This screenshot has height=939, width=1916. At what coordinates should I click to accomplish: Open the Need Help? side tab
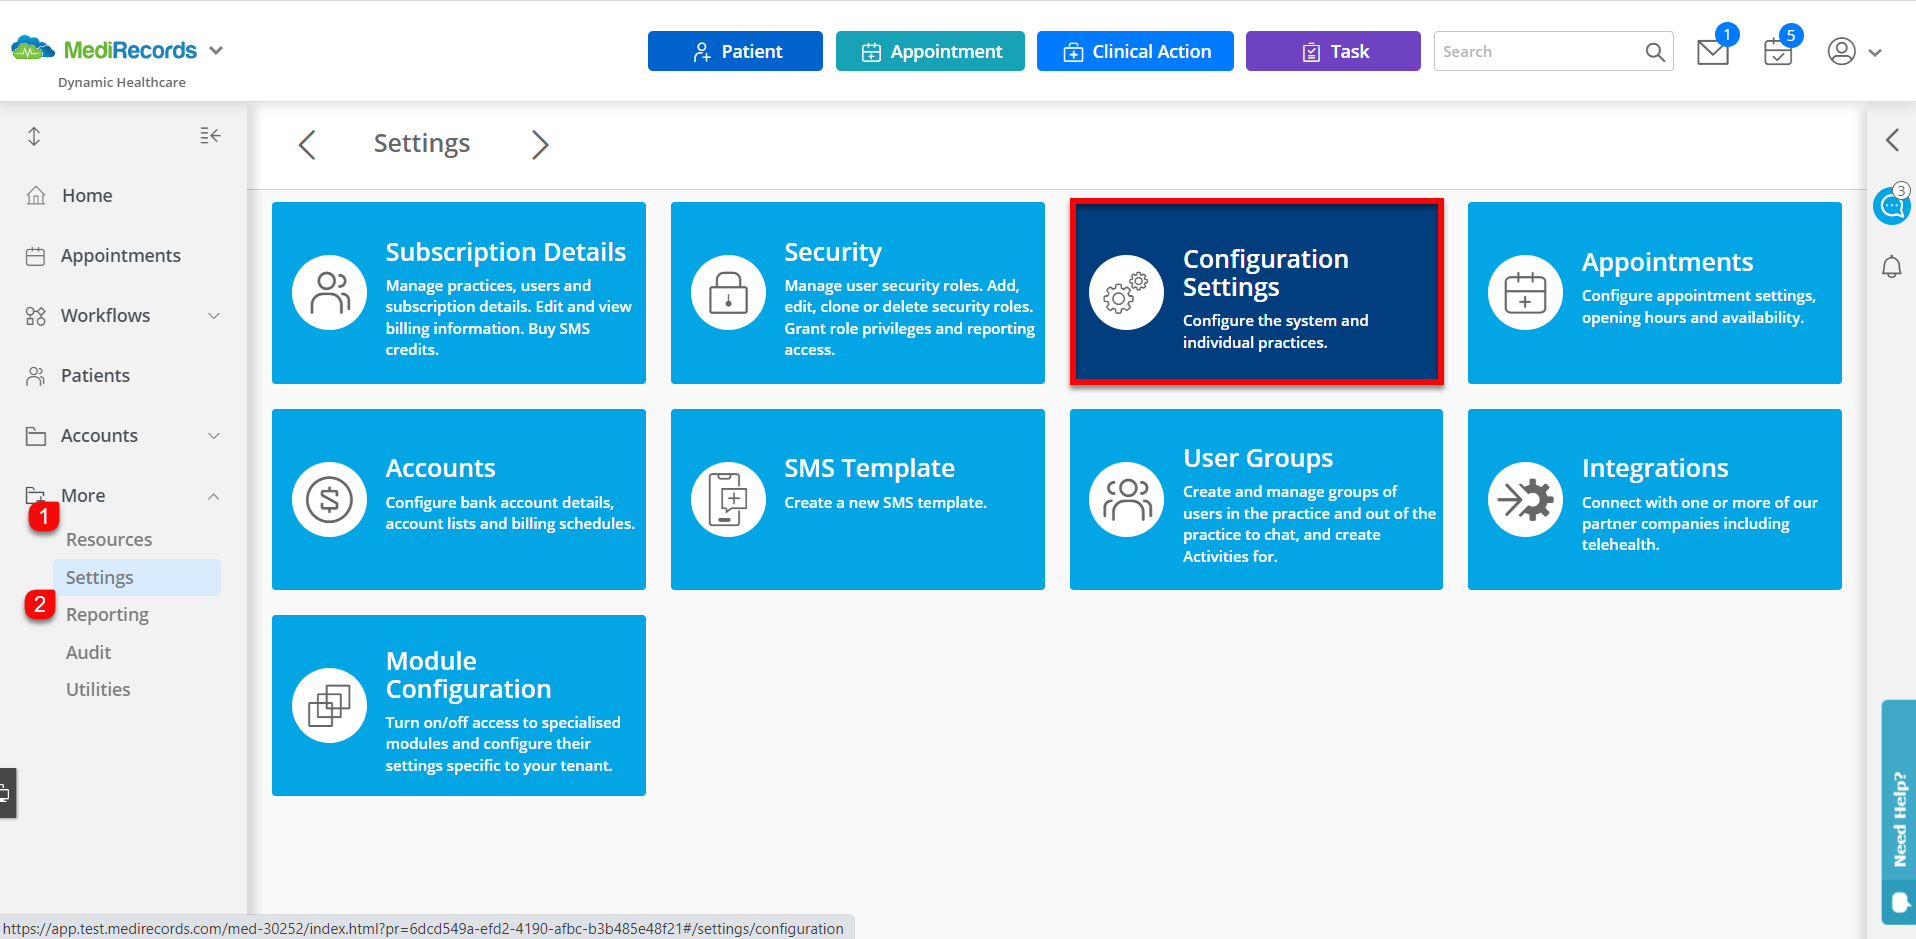(x=1899, y=812)
